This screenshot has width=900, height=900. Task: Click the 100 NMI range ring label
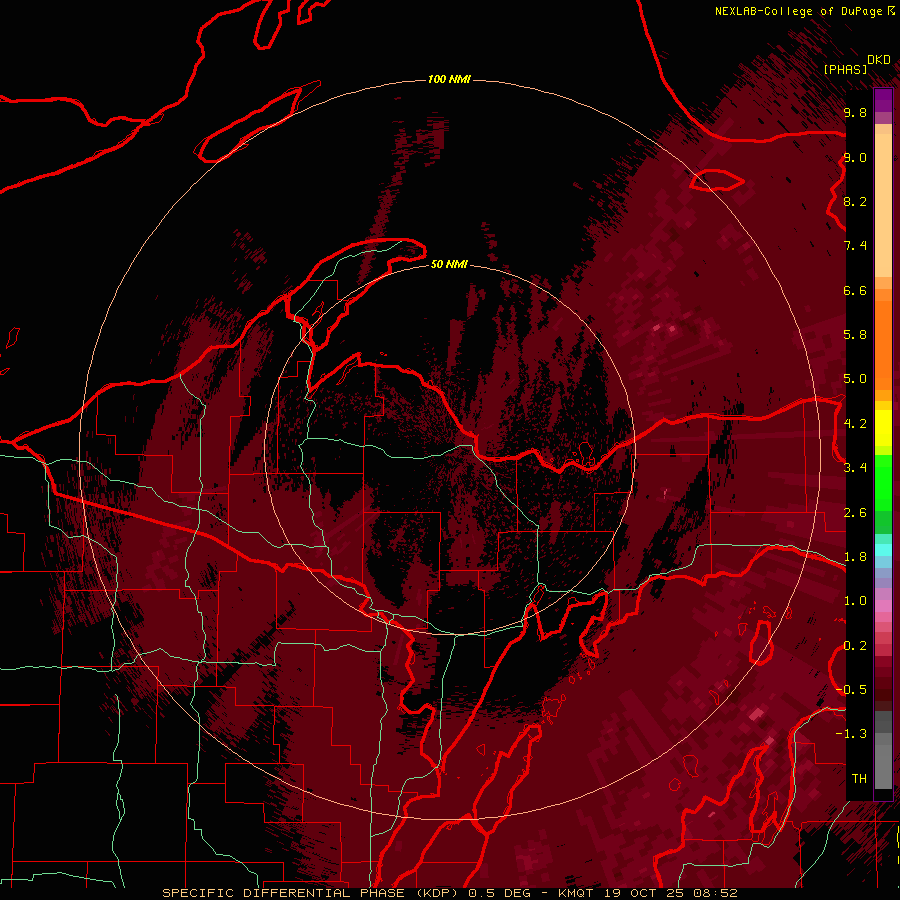tap(449, 79)
